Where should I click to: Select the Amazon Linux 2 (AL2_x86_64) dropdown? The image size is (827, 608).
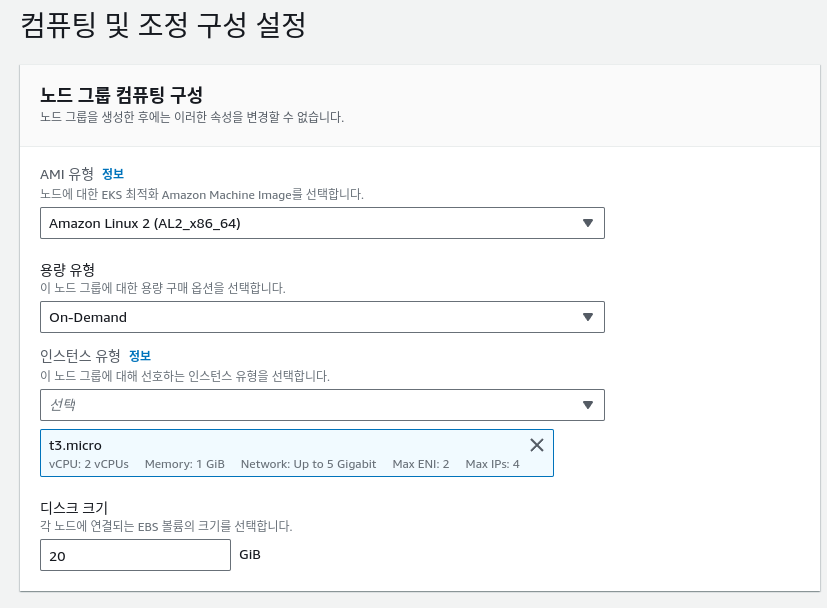[322, 223]
